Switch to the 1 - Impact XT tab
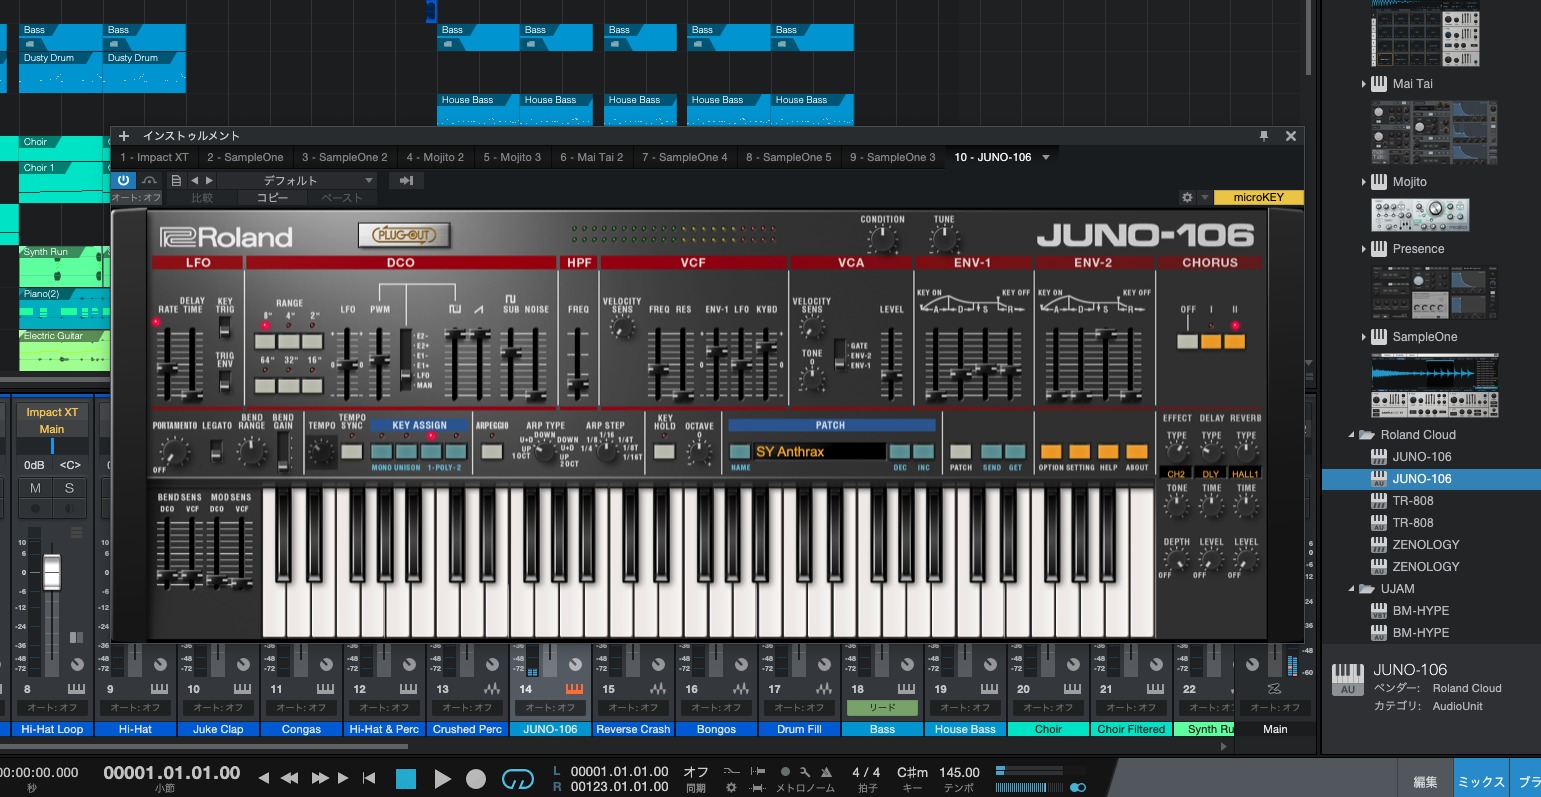The height and width of the screenshot is (797, 1541). (154, 157)
